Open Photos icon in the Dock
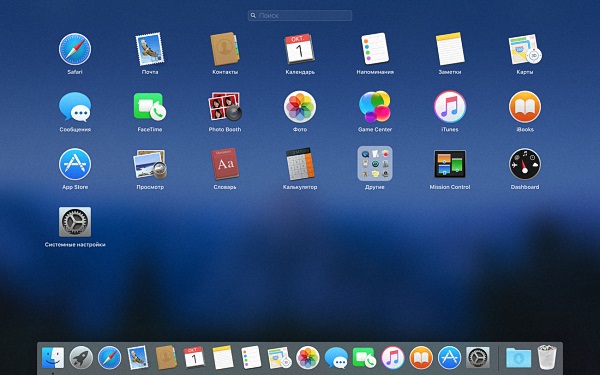 [308, 358]
